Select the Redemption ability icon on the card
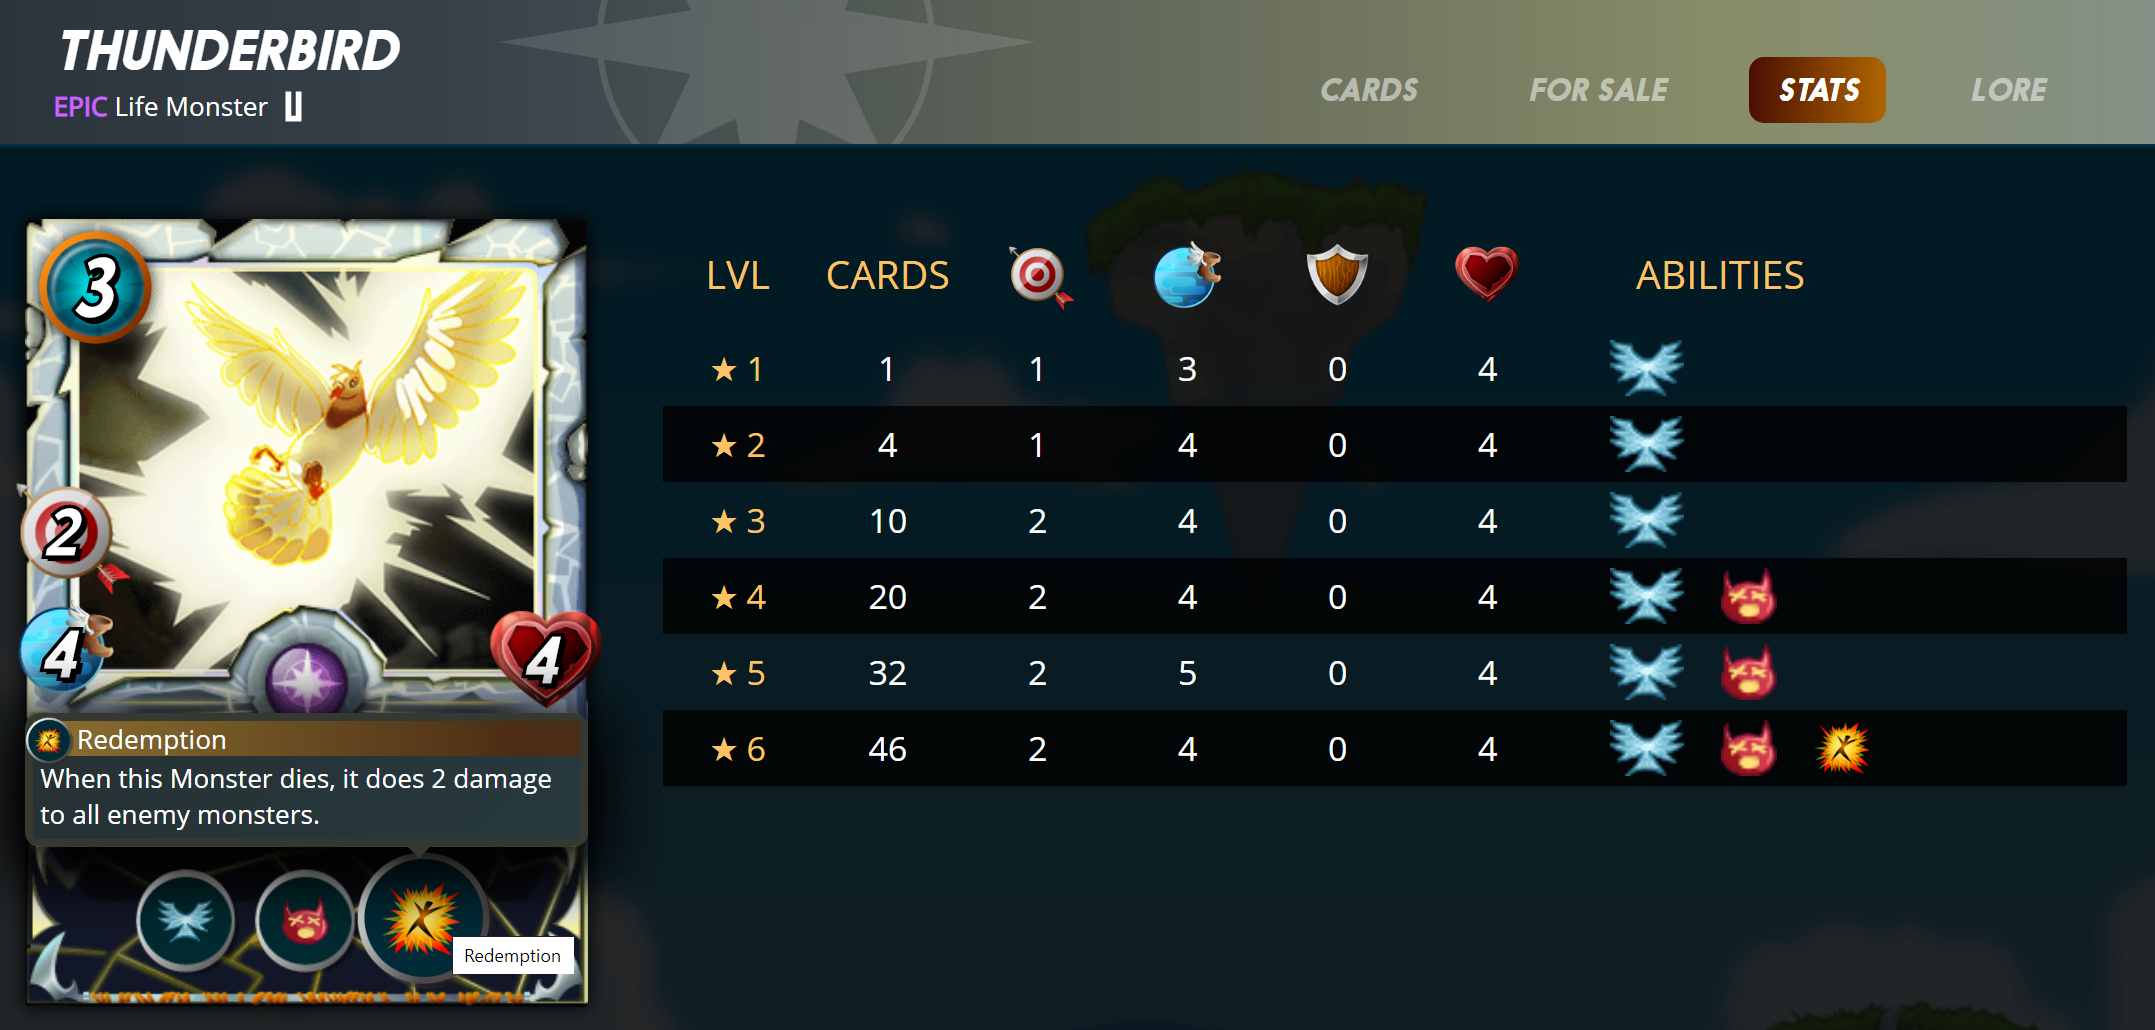The height and width of the screenshot is (1030, 2155). coord(424,918)
